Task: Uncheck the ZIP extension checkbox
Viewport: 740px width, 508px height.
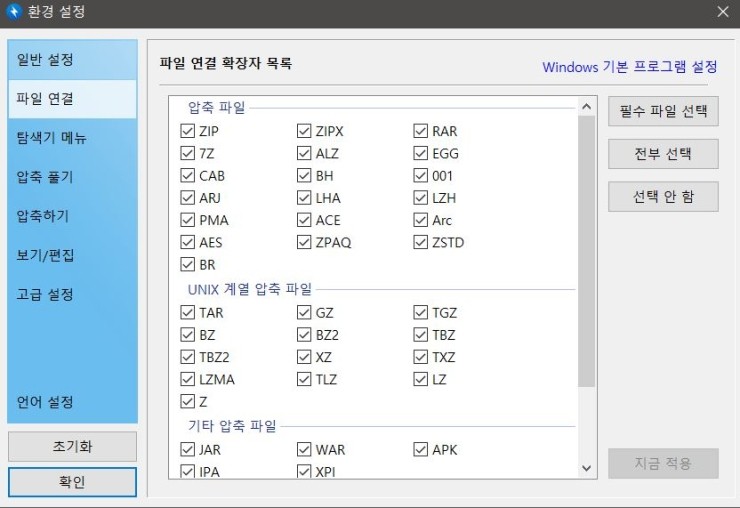Action: pyautogui.click(x=187, y=131)
